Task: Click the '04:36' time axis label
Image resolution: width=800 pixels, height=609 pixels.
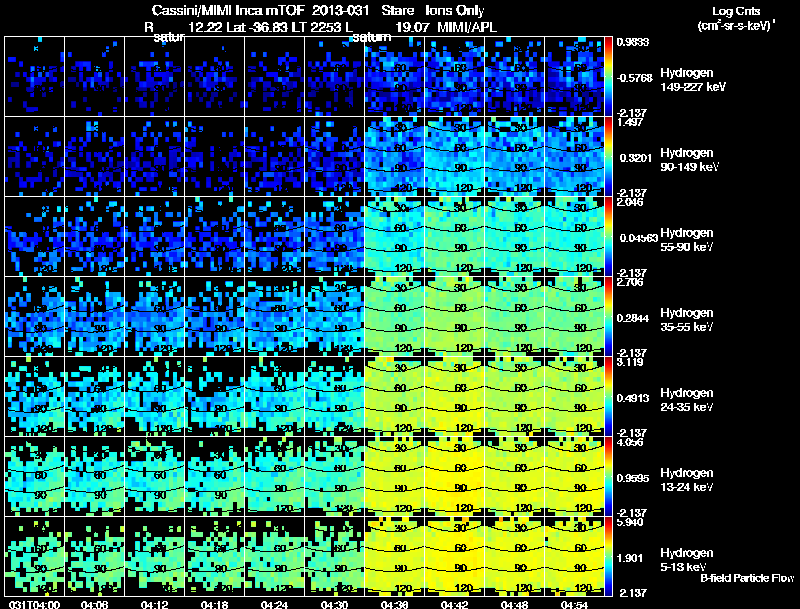Action: tap(394, 604)
